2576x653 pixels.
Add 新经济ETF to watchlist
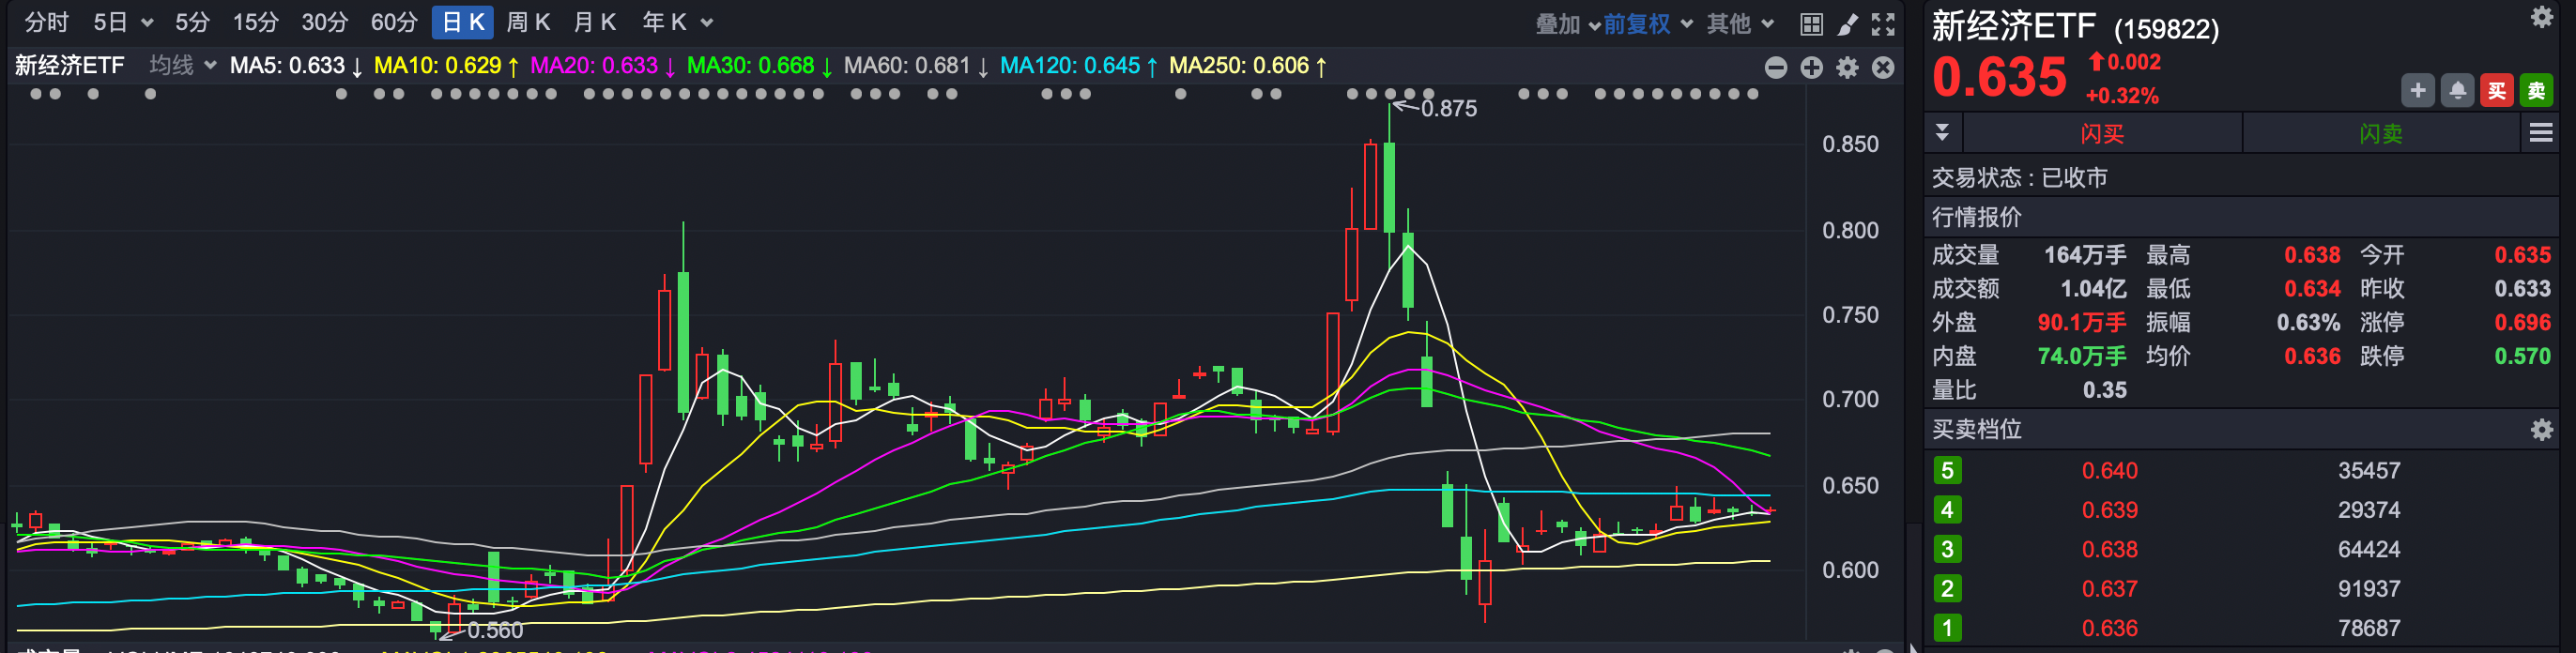pos(2417,91)
